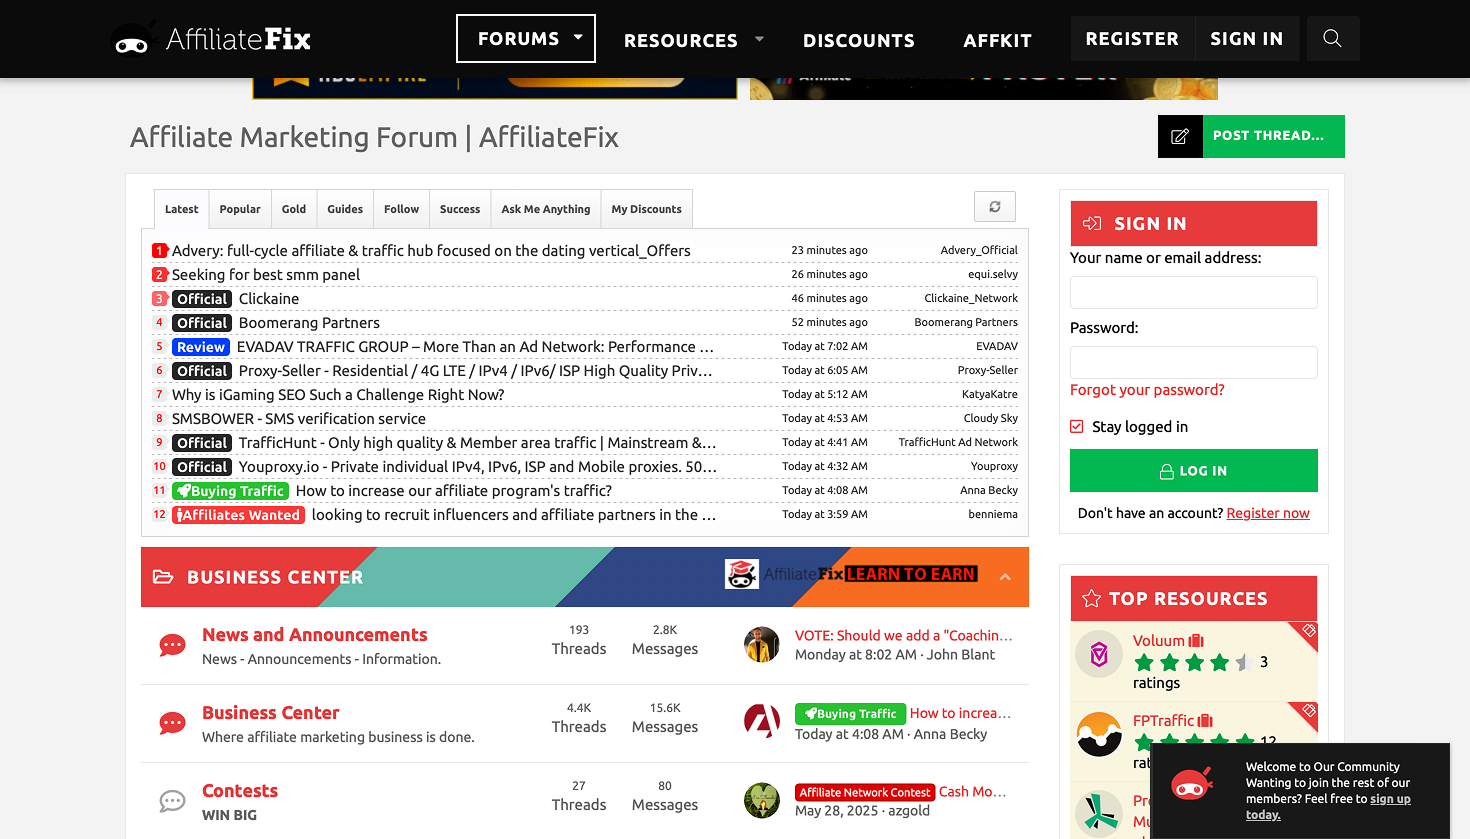Open the Forgot your password link
1470x839 pixels.
[x=1147, y=390]
